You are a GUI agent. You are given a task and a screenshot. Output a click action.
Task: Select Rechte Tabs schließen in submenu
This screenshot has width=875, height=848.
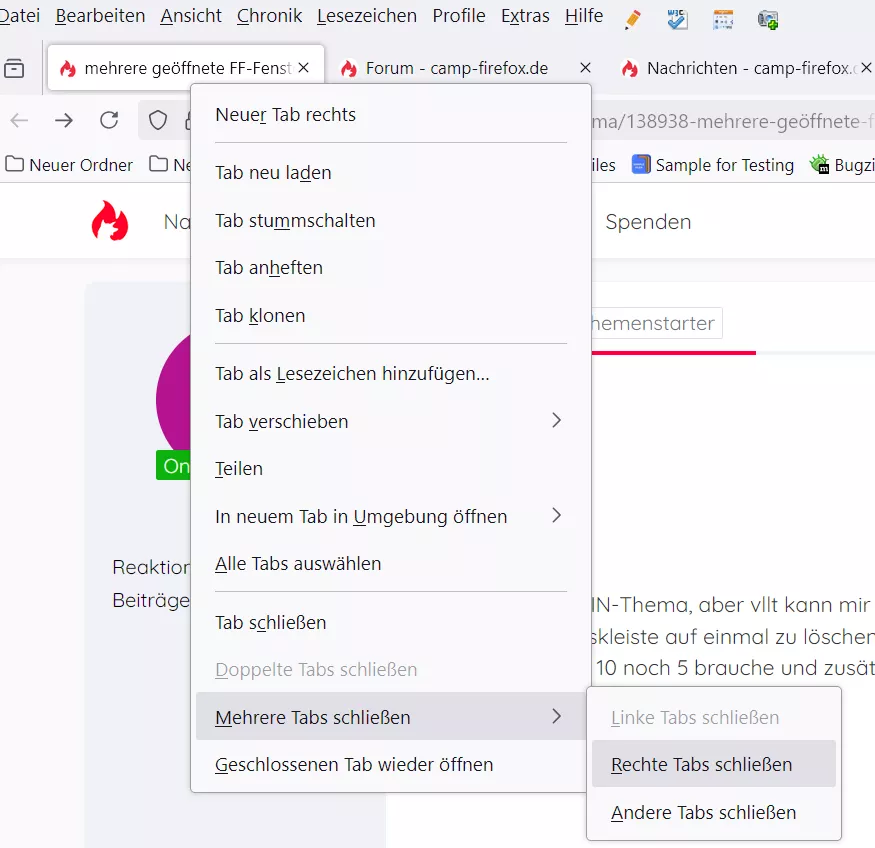click(714, 764)
